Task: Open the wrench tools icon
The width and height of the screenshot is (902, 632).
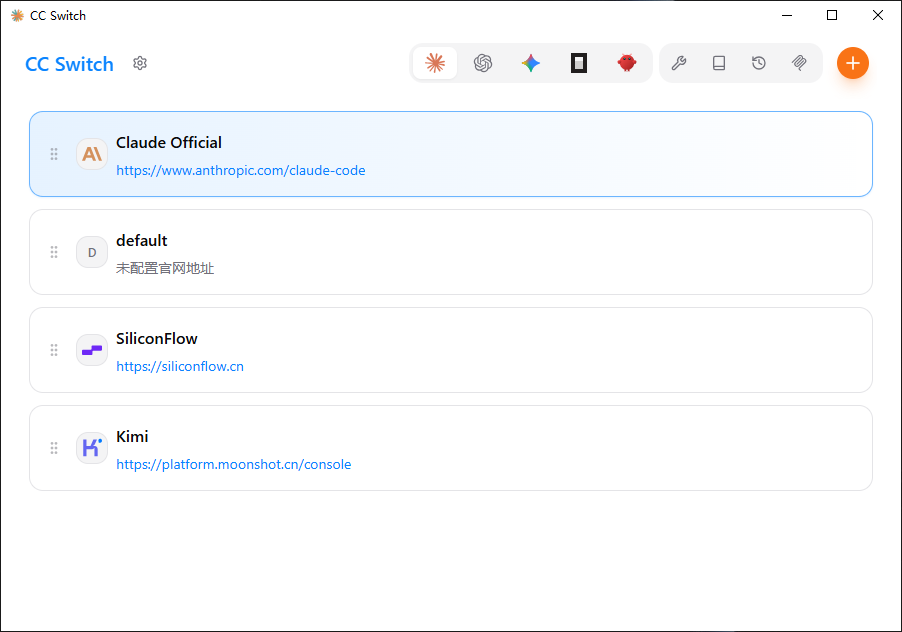Action: coord(679,63)
